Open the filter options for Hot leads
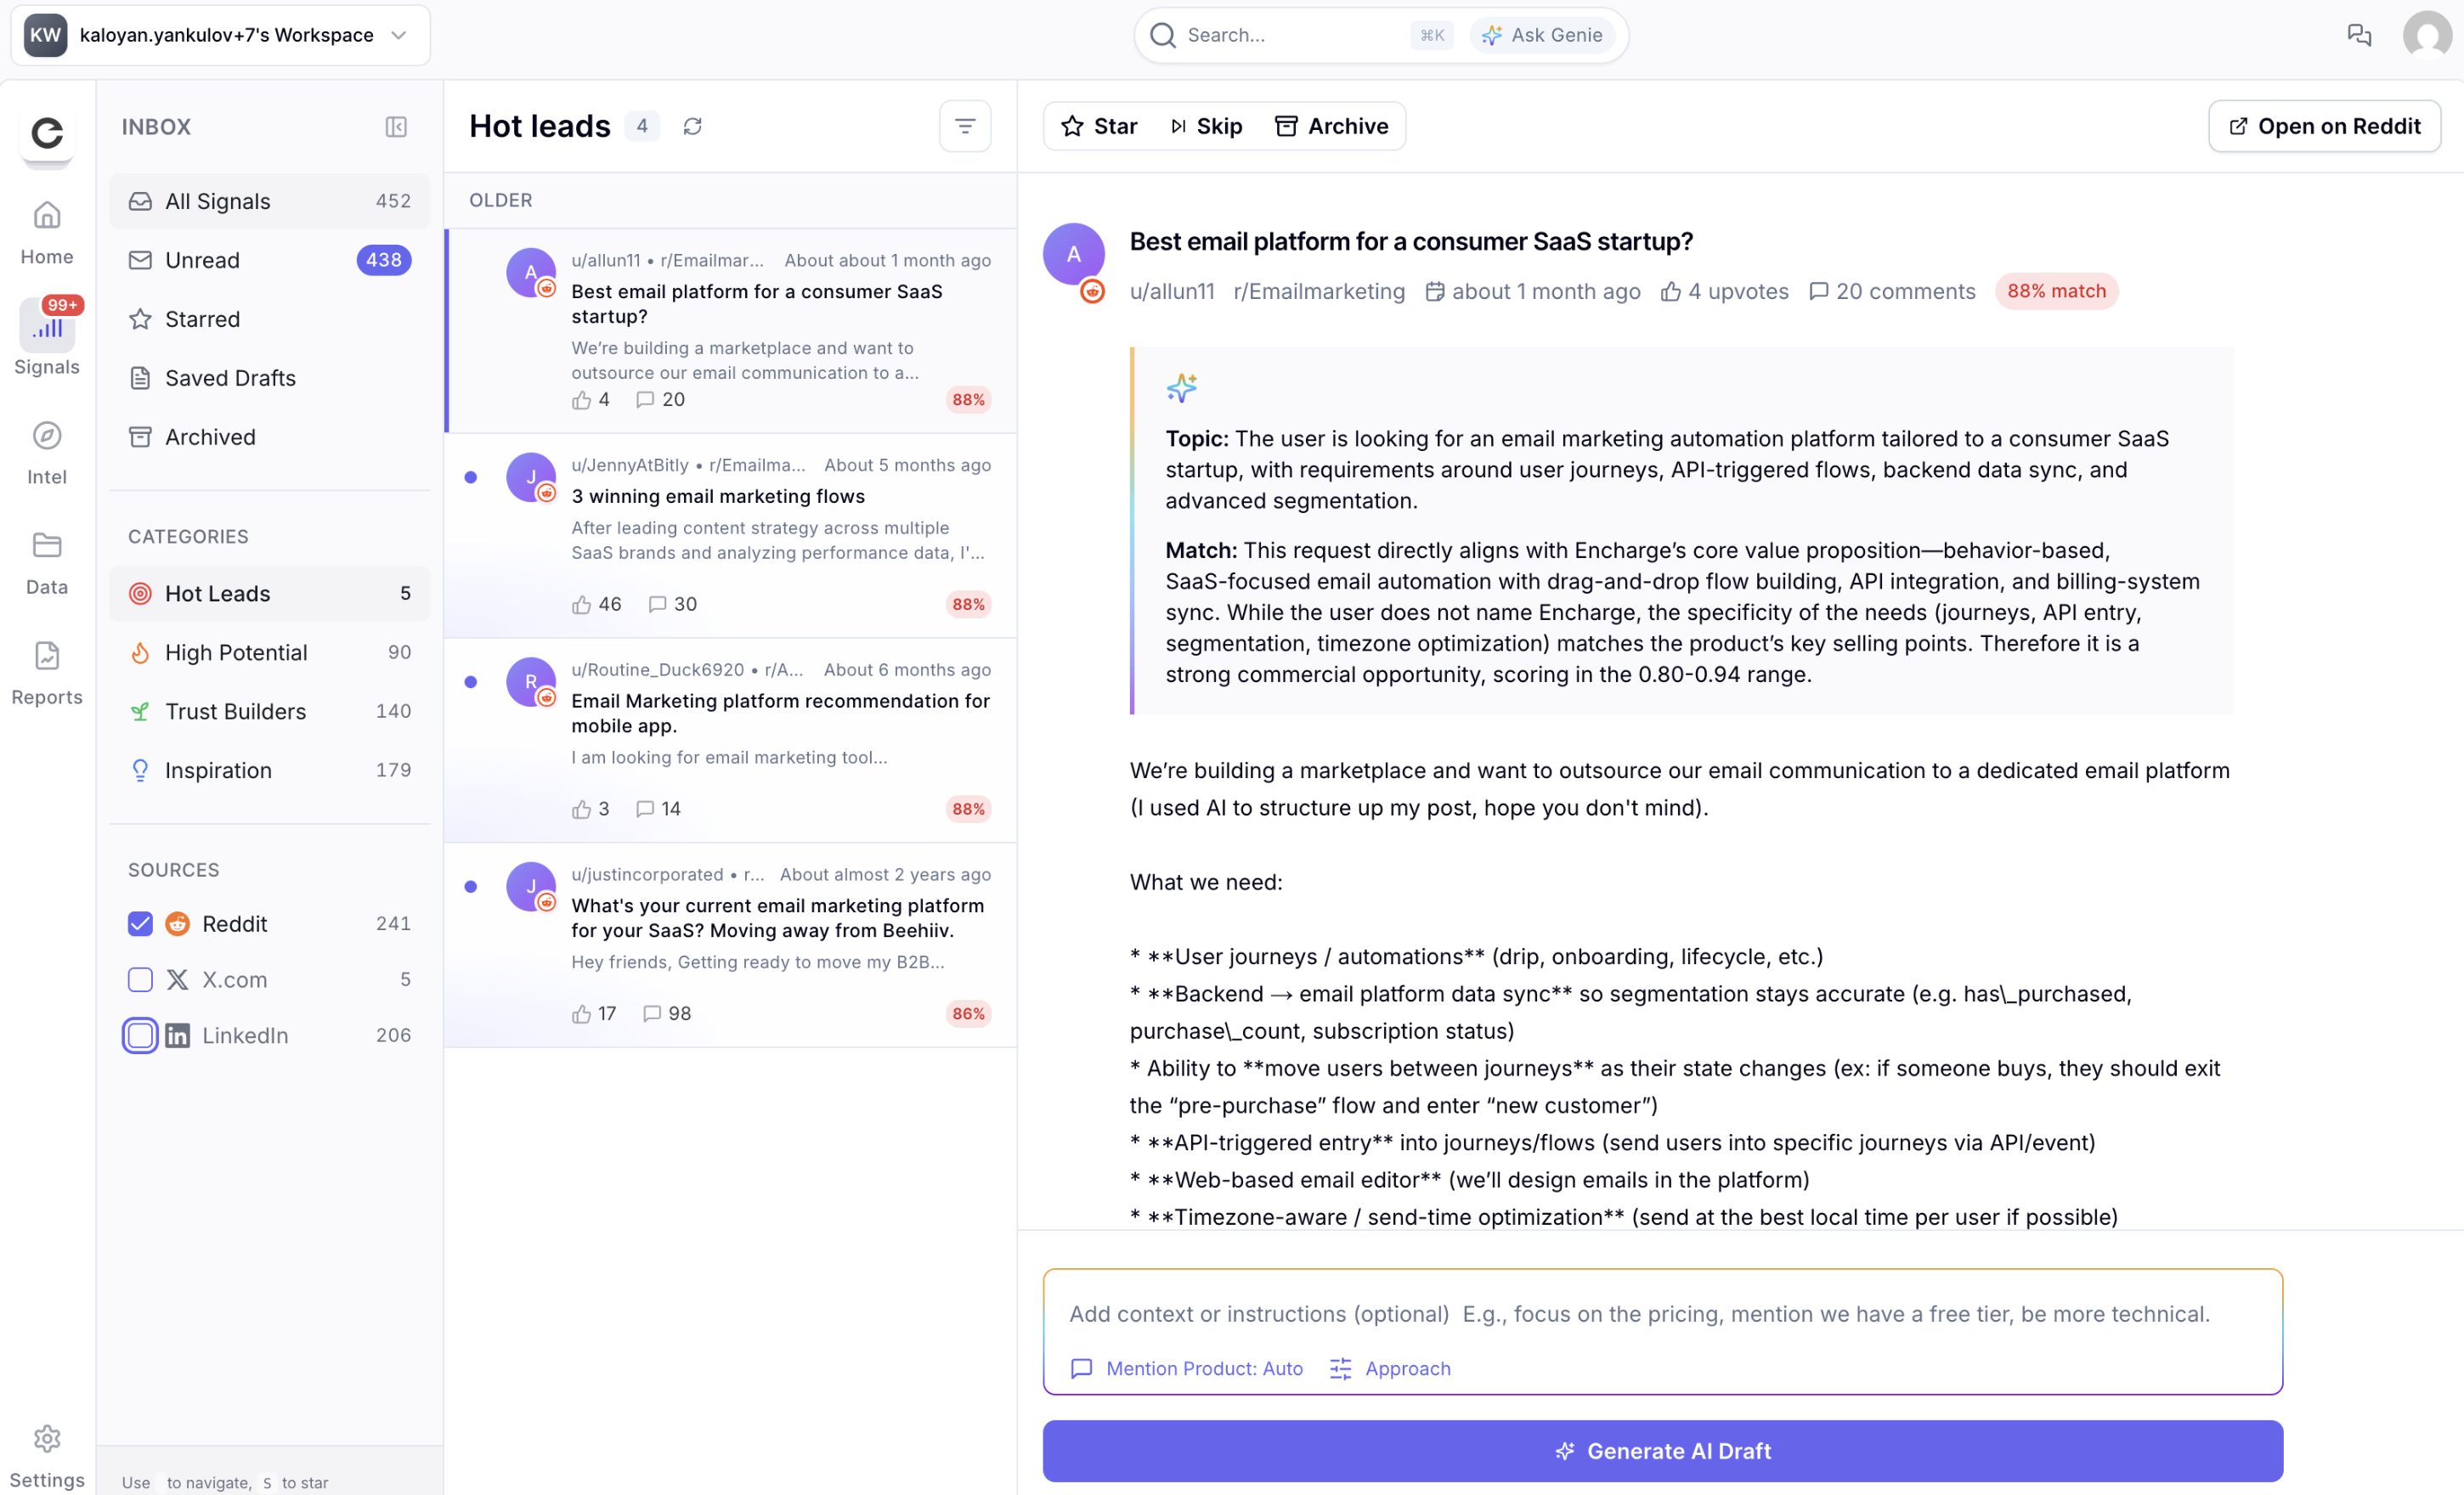 tap(964, 126)
